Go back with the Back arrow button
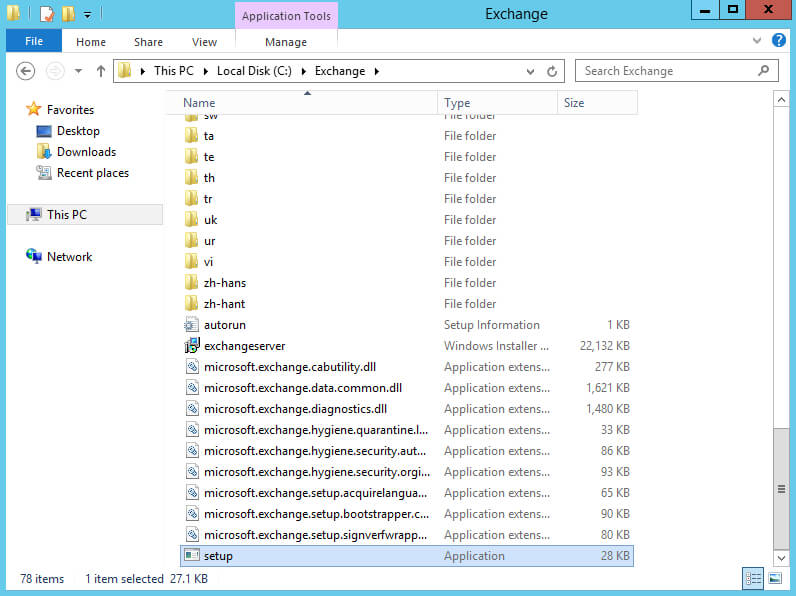 pyautogui.click(x=25, y=71)
